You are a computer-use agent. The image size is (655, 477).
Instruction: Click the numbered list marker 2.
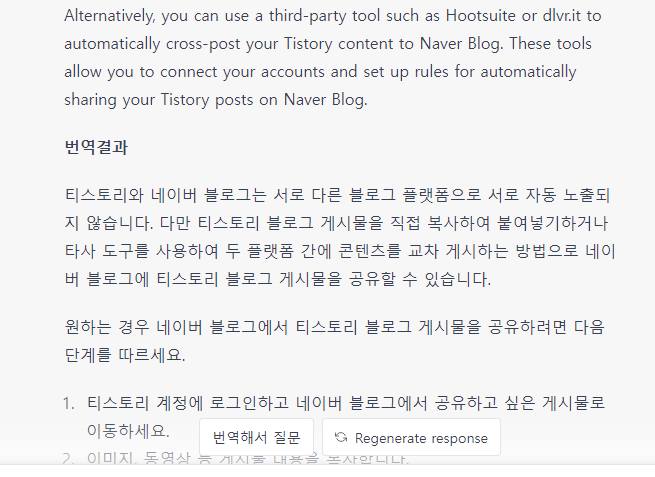[69, 459]
